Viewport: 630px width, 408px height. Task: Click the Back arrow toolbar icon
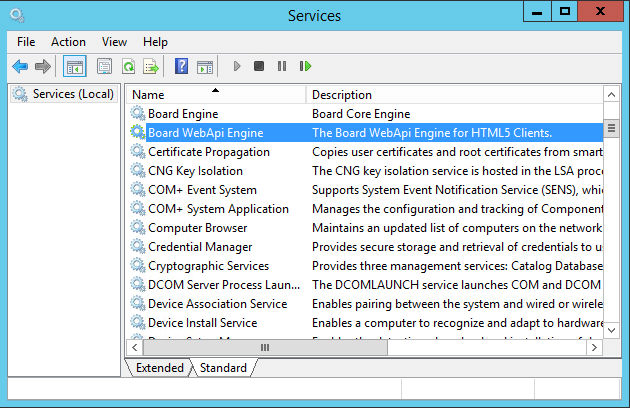[20, 66]
